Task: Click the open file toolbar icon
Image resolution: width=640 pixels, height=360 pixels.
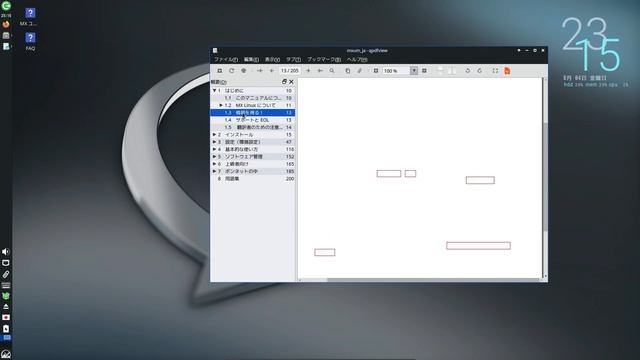Action: (220, 71)
